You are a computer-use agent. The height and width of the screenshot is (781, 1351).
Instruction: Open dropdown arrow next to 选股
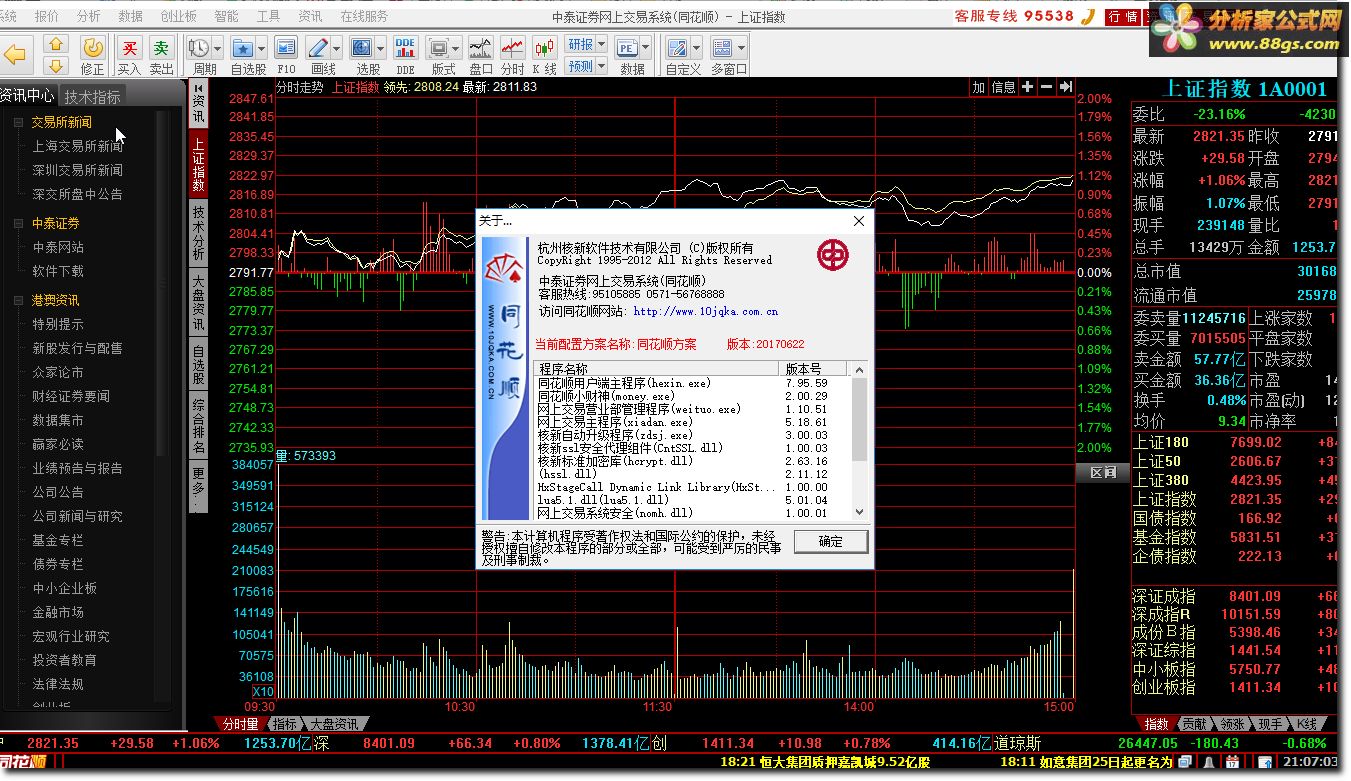pyautogui.click(x=380, y=48)
